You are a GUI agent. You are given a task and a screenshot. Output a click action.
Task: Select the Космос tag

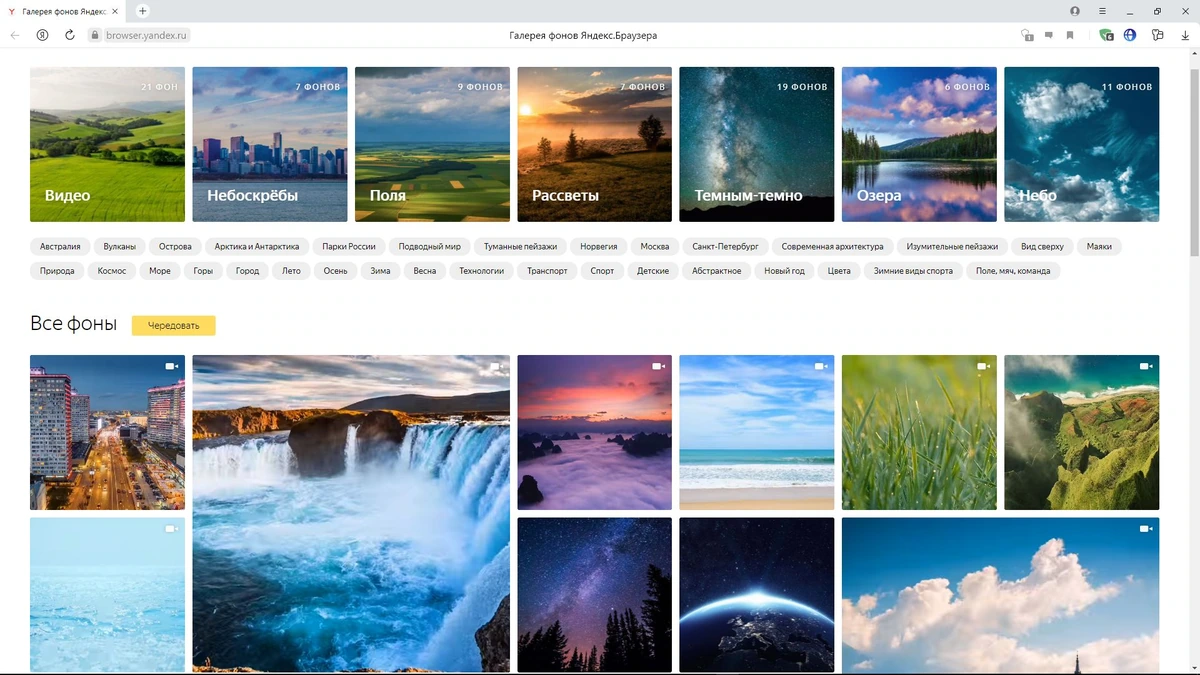[x=112, y=271]
